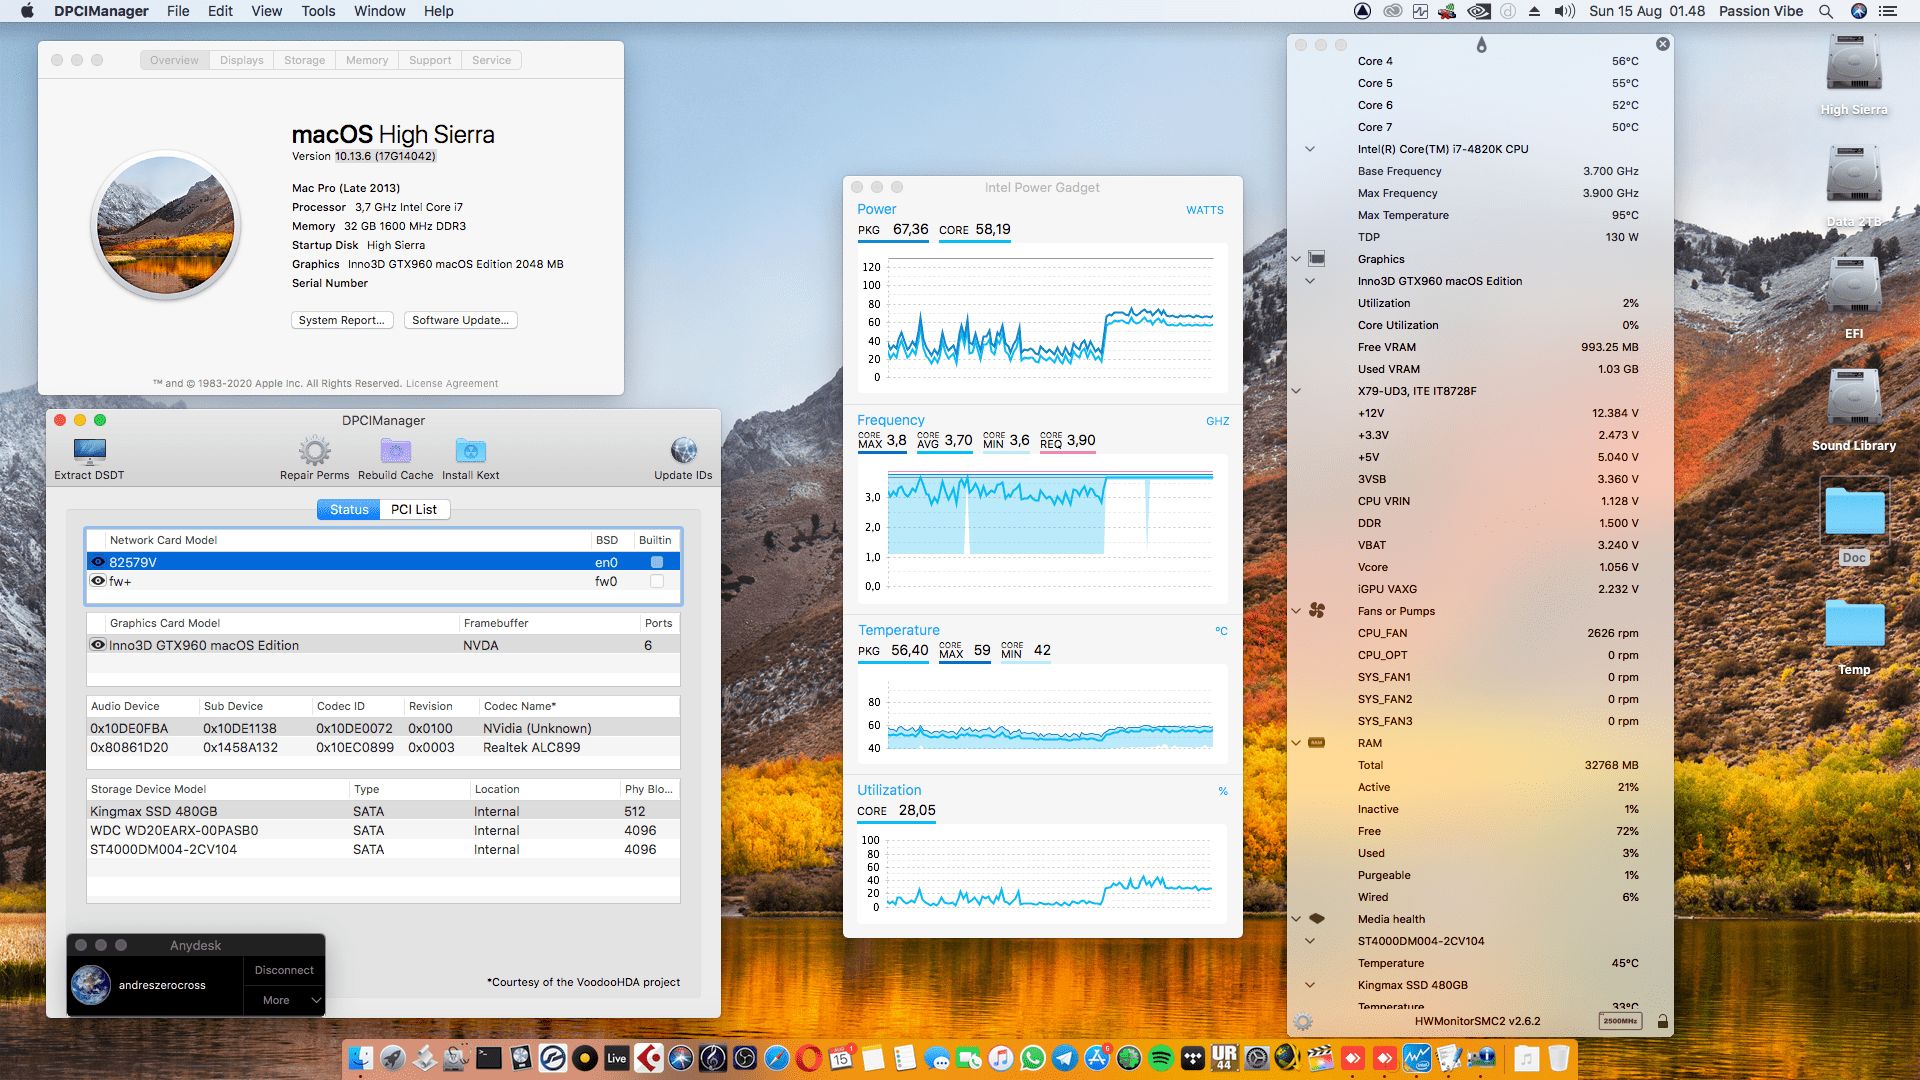Click the Creative Cloud menu bar icon
This screenshot has width=1920, height=1080.
pos(1392,11)
